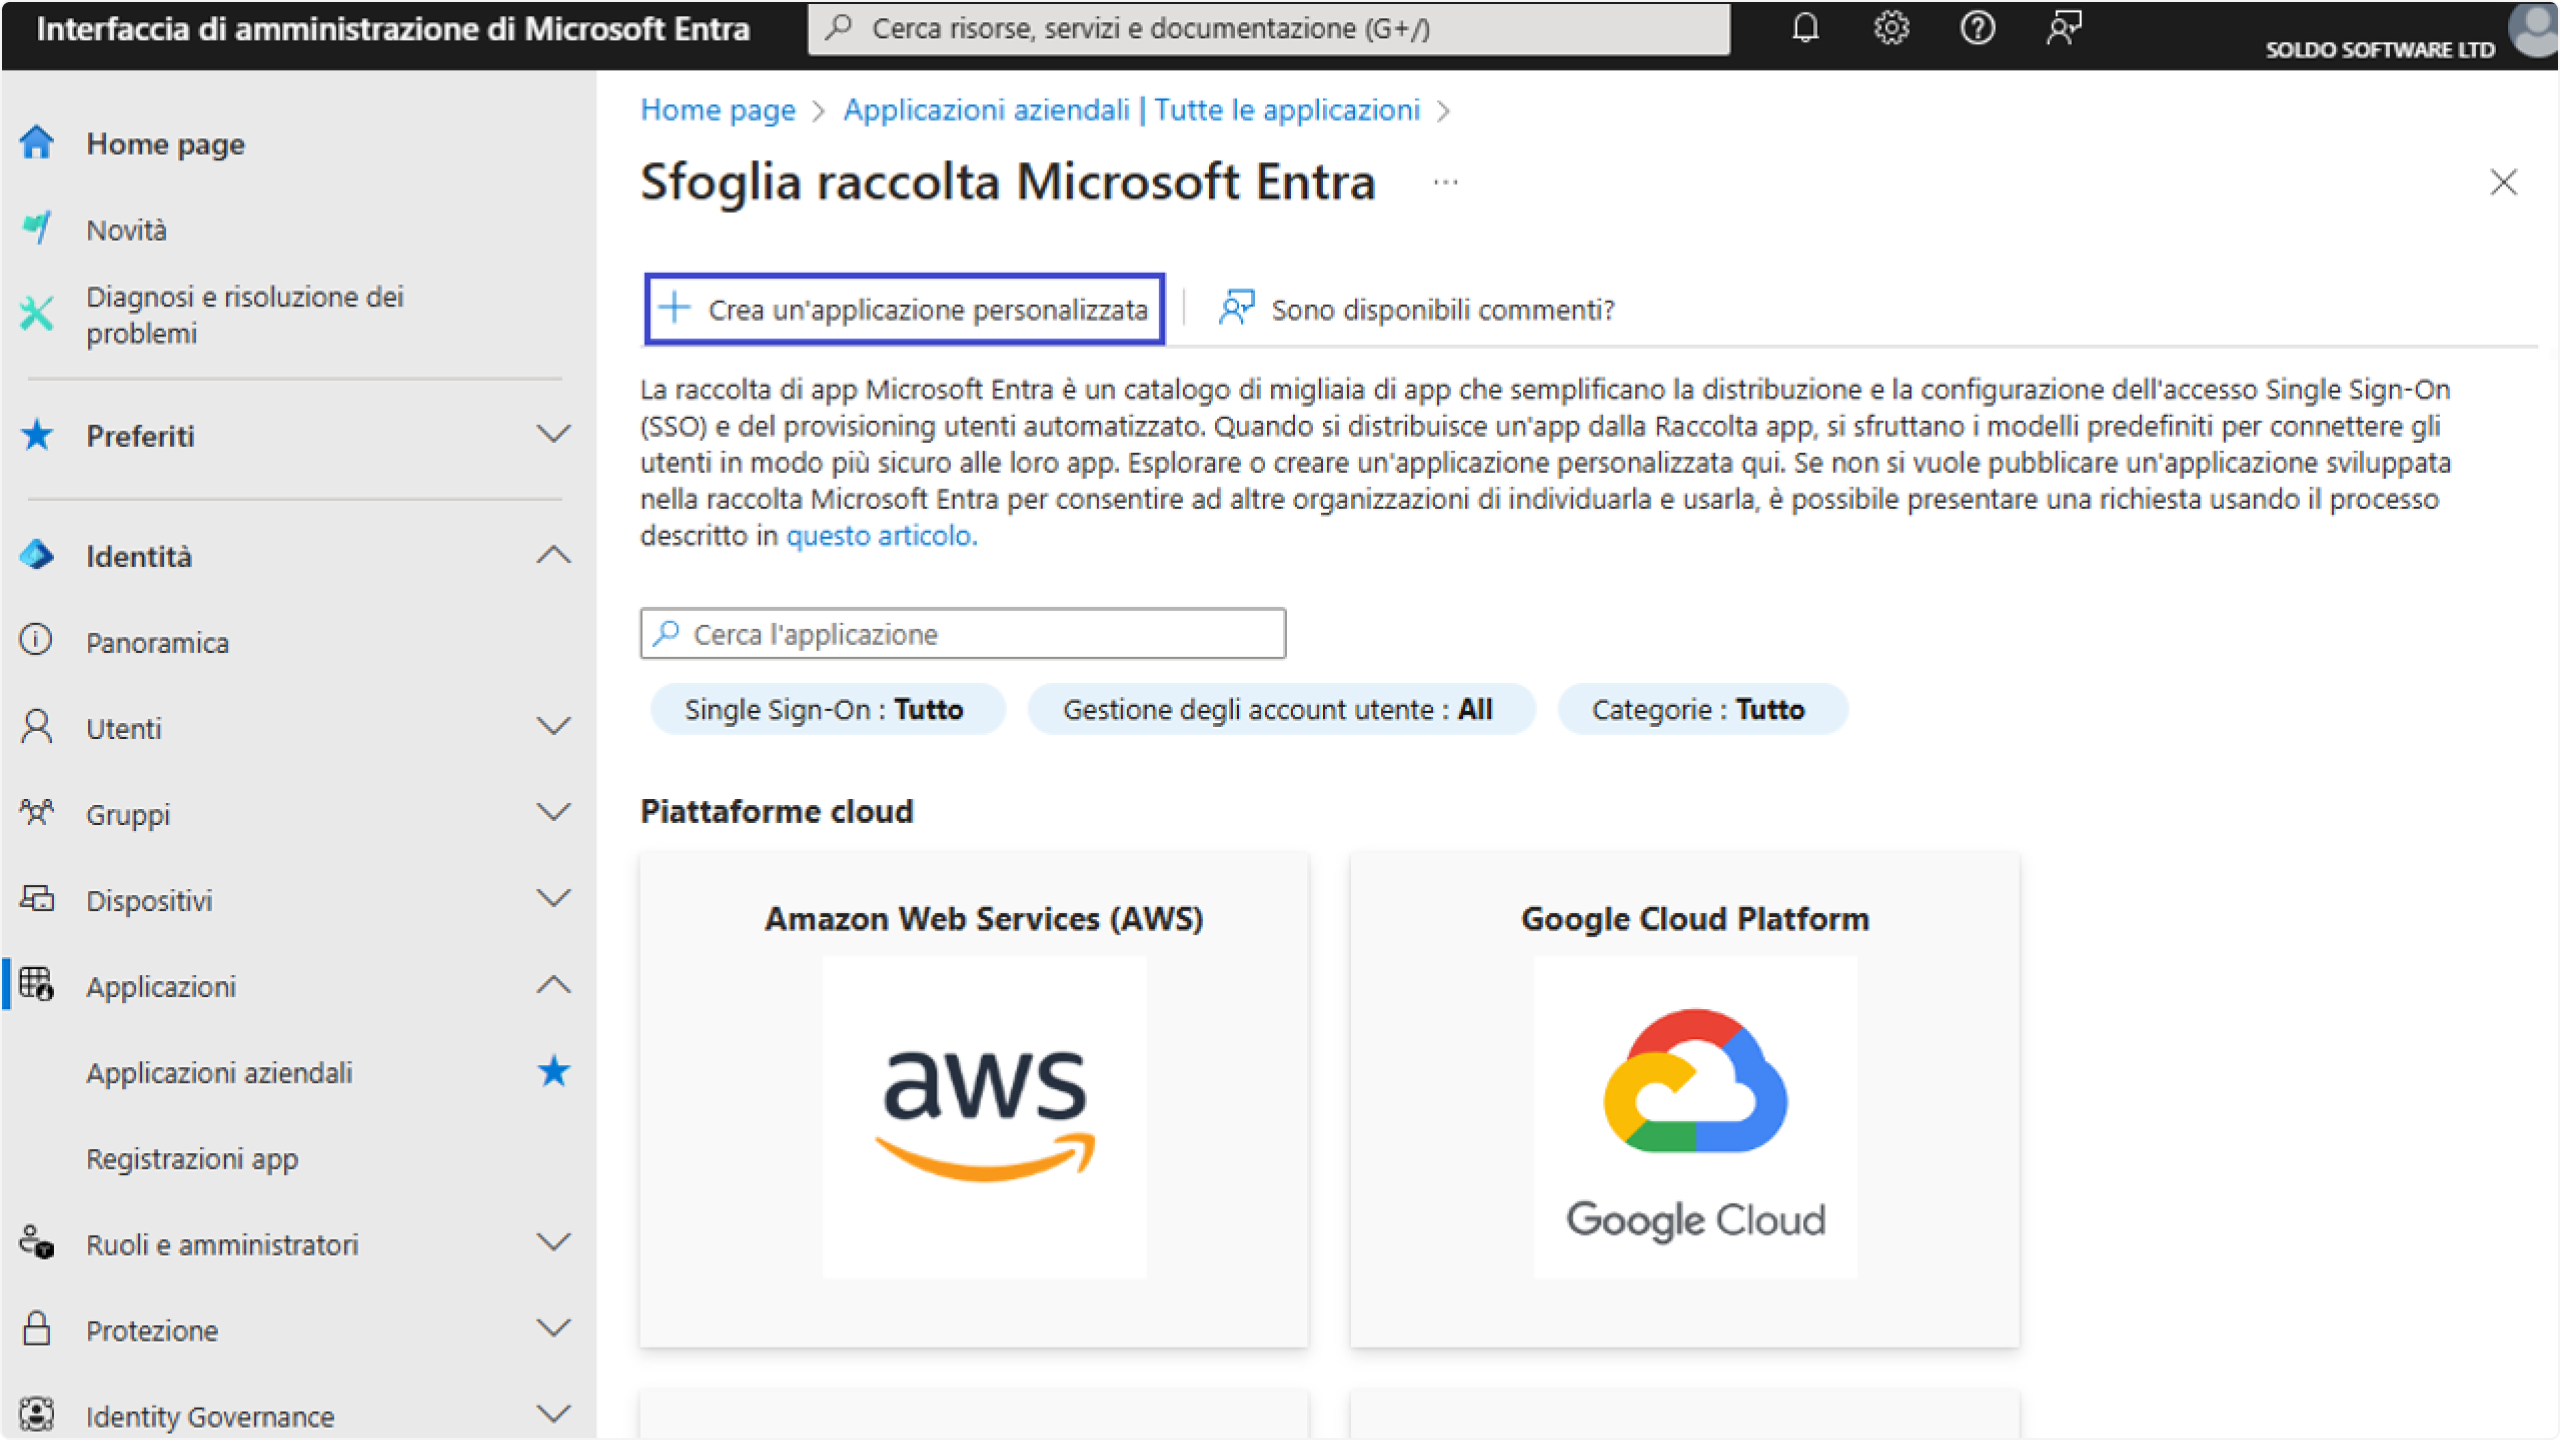This screenshot has width=2560, height=1440.
Task: Click the SOLDO SOFTWARE LTD tenant label
Action: [2379, 49]
